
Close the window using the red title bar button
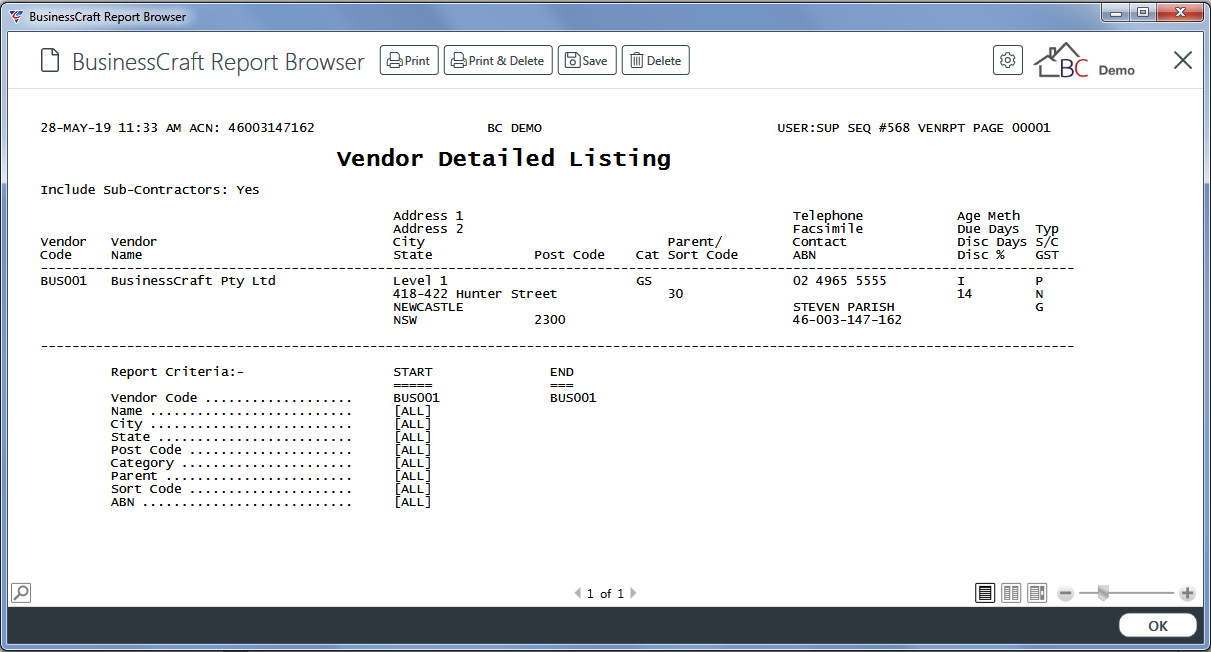click(x=1179, y=12)
